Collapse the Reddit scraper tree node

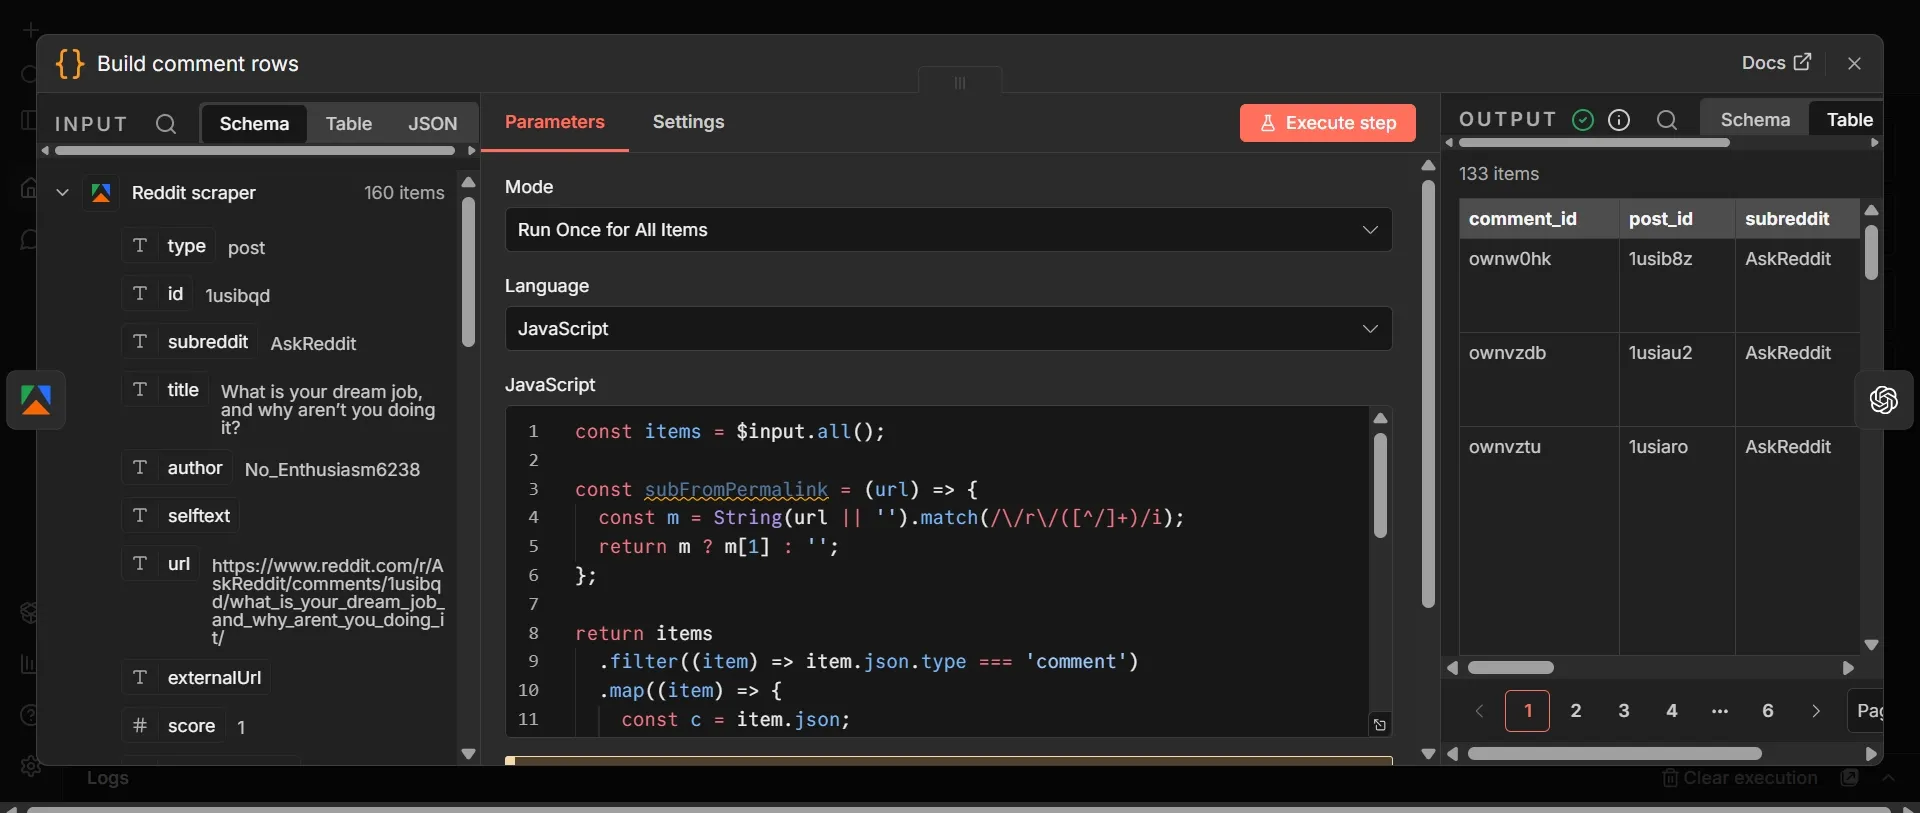point(62,193)
